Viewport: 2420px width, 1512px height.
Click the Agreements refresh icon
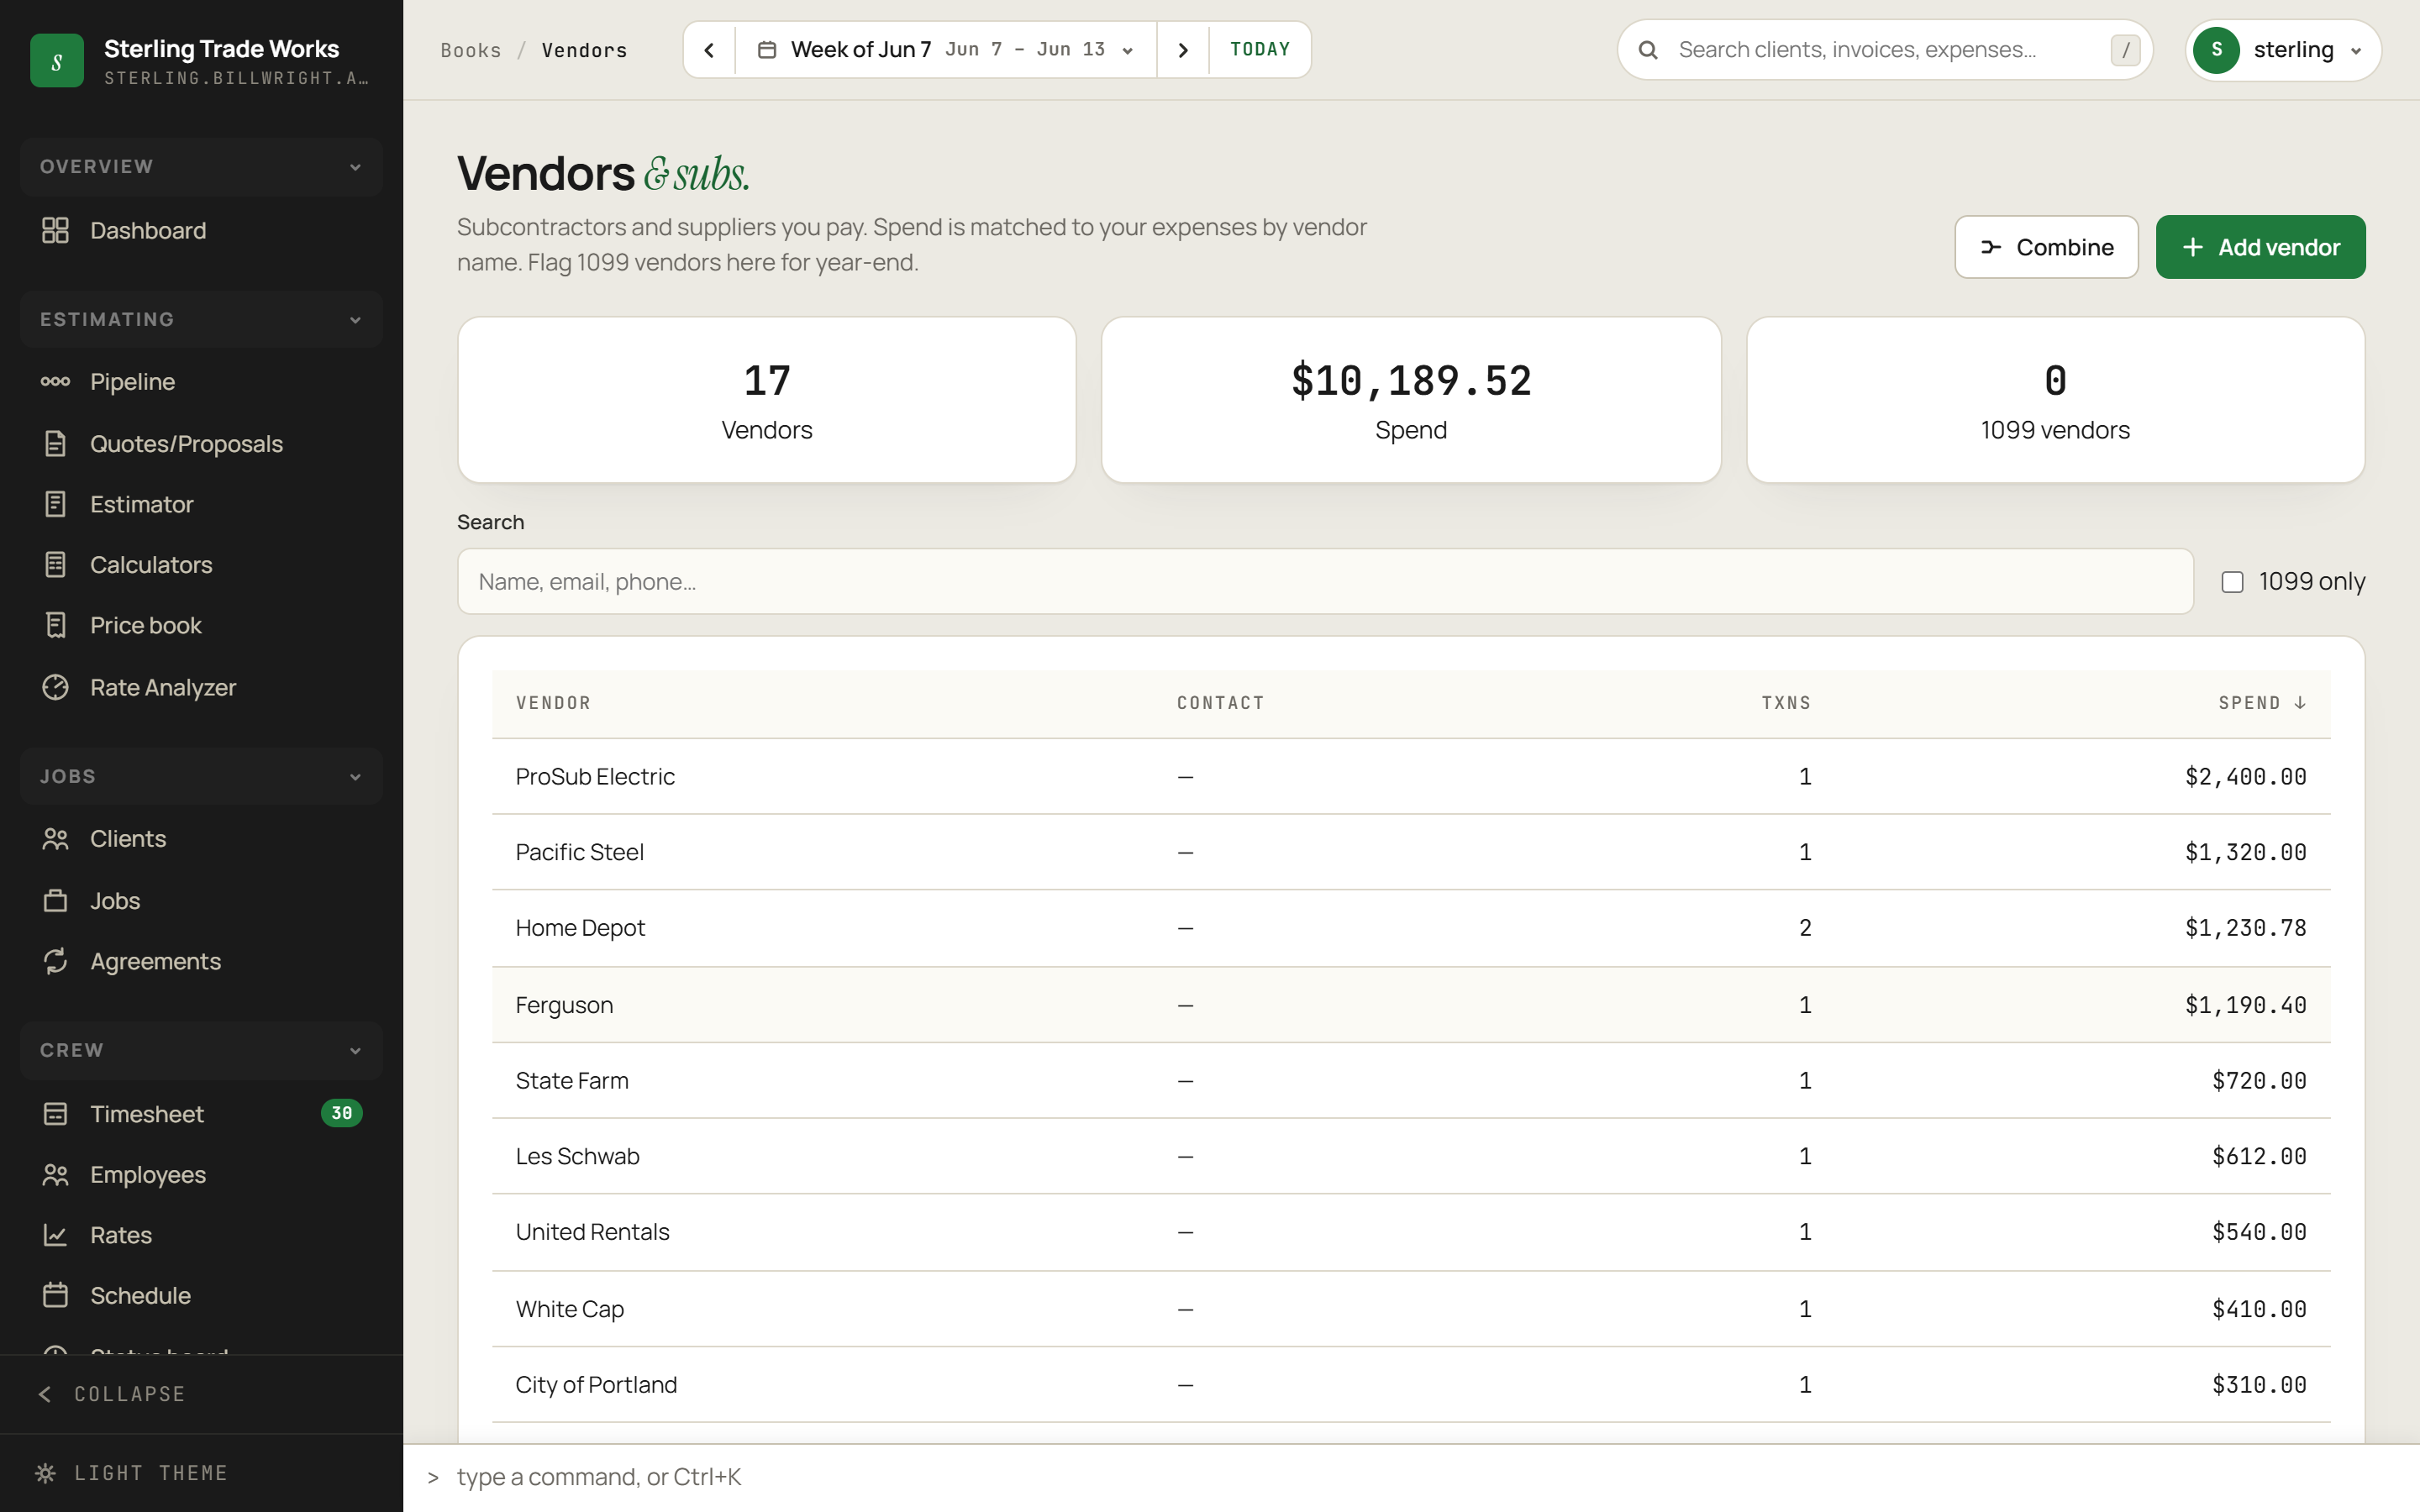click(55, 961)
